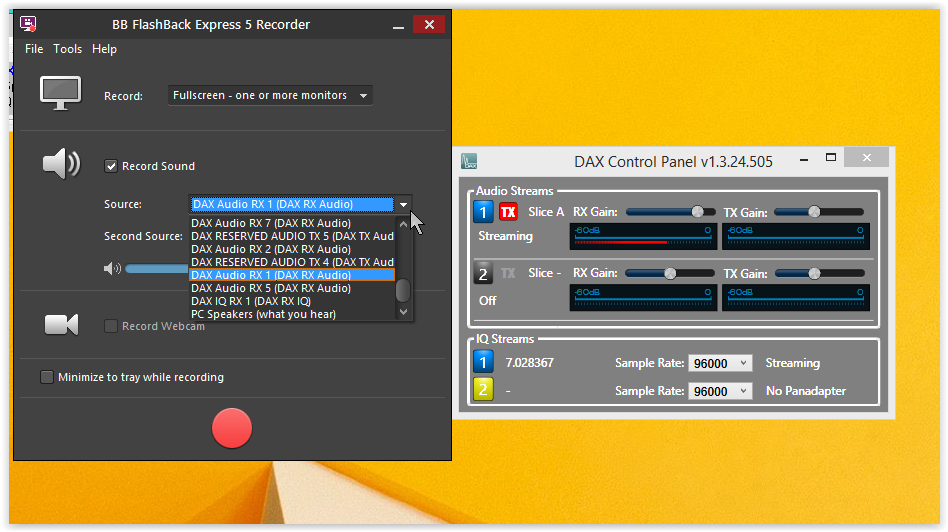The image size is (948, 532).
Task: Close the DAX Control Panel window
Action: point(866,158)
